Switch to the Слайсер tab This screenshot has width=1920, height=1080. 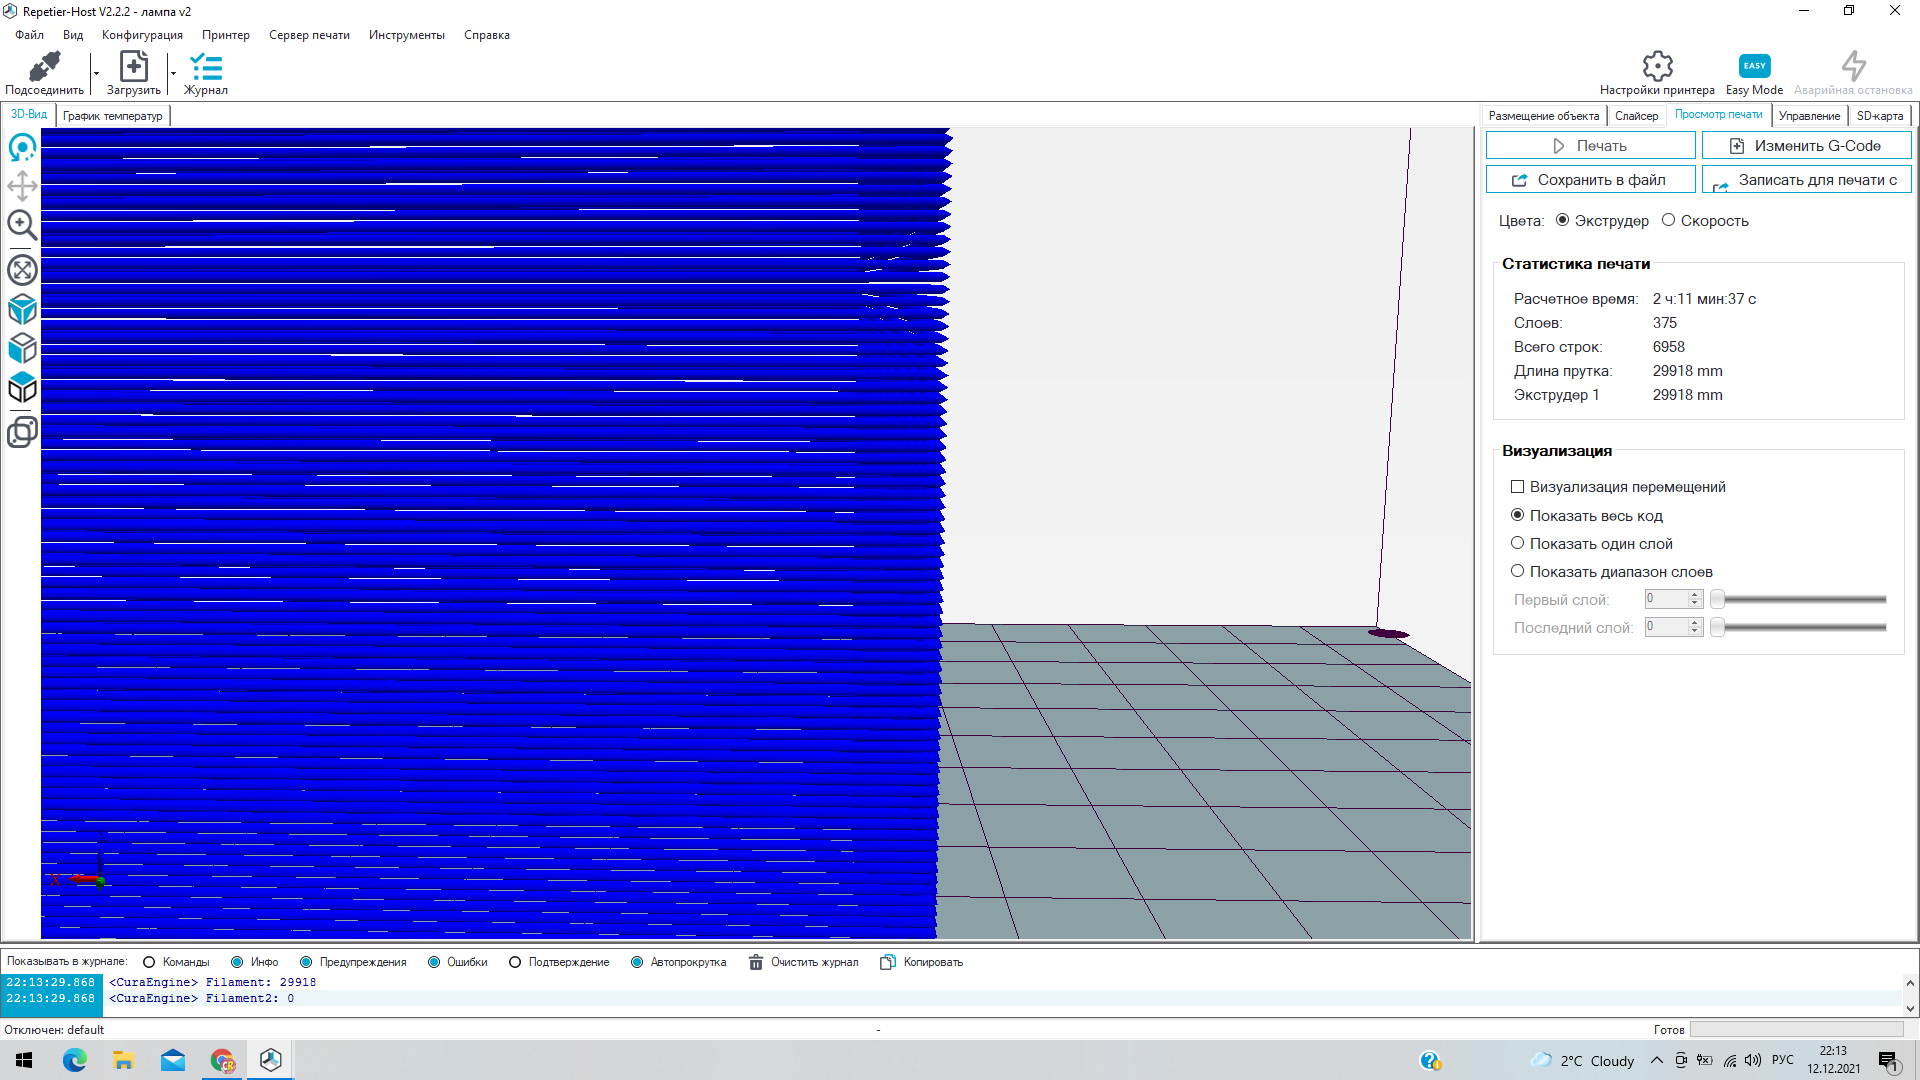click(x=1636, y=116)
